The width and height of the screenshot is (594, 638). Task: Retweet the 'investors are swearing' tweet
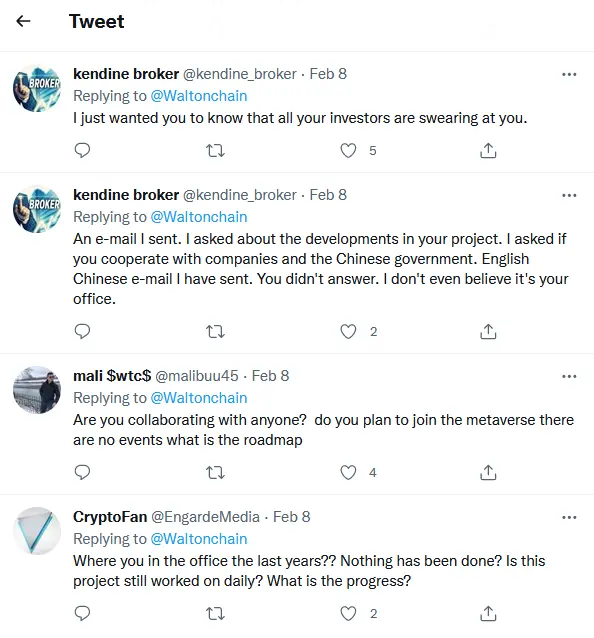[215, 151]
